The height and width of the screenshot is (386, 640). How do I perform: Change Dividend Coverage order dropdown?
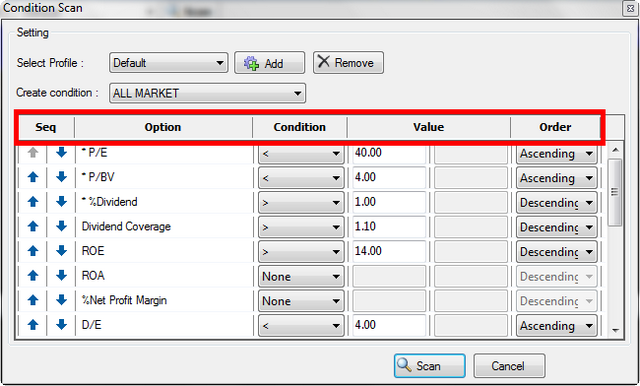[557, 227]
